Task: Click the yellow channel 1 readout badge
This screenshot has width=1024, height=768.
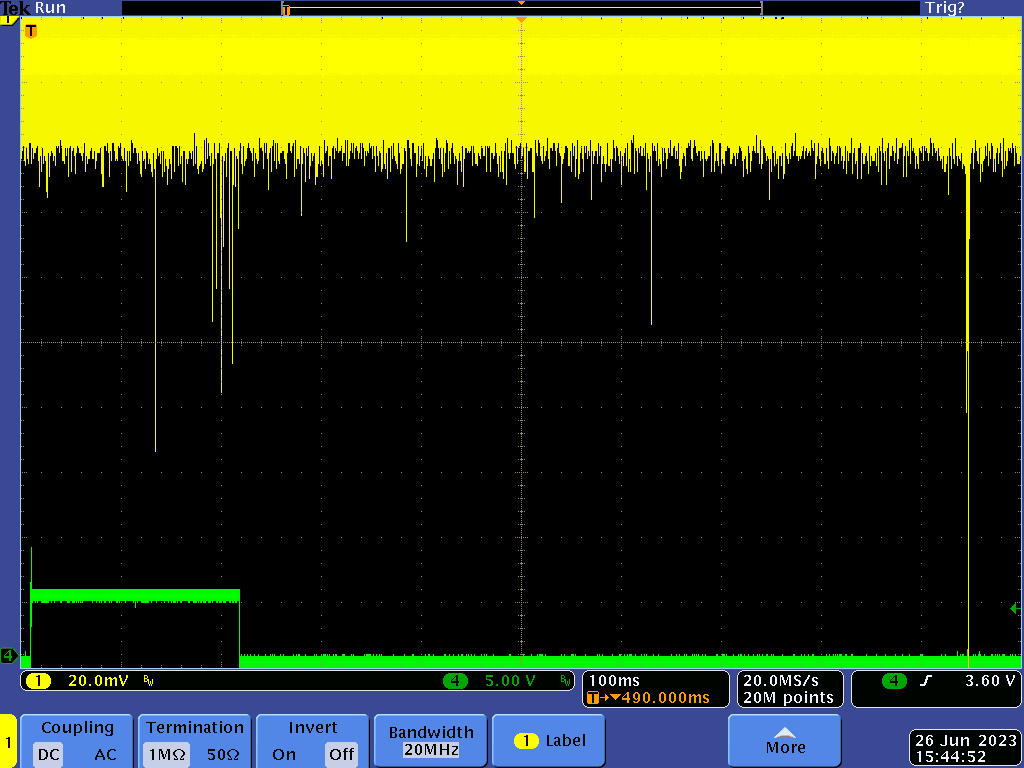Action: point(38,681)
